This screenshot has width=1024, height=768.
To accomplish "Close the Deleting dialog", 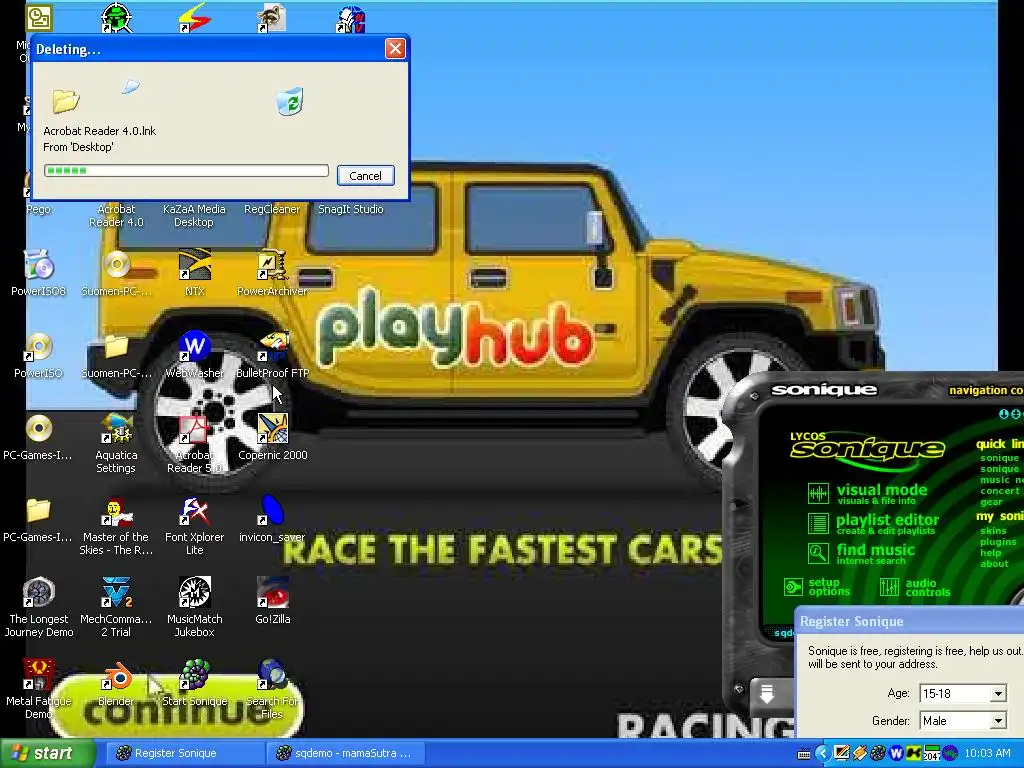I will (x=395, y=48).
